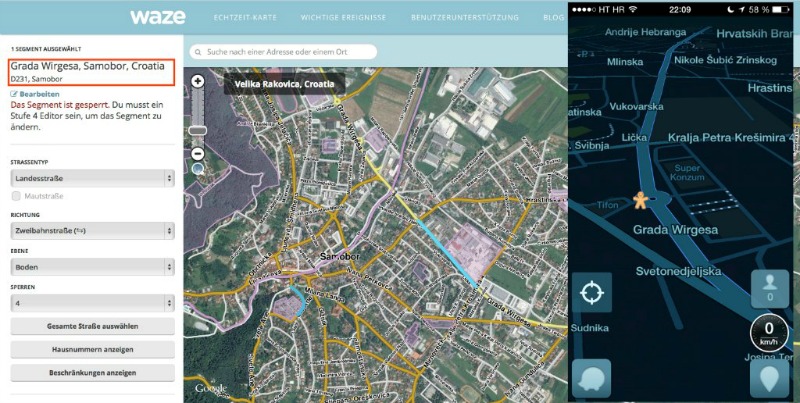The height and width of the screenshot is (403, 800).
Task: Click the Samobor town label on map
Action: pos(340,256)
